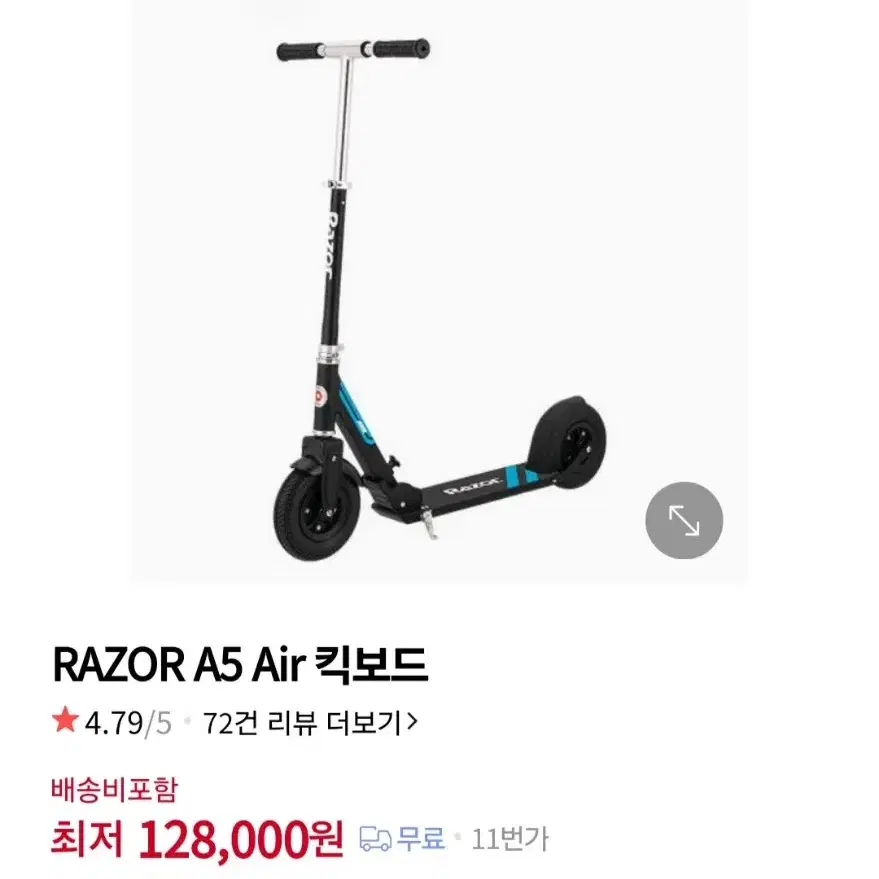This screenshot has height=879, width=879.
Task: Click the chevron after 리뷰 더보기
Action: [x=412, y=722]
